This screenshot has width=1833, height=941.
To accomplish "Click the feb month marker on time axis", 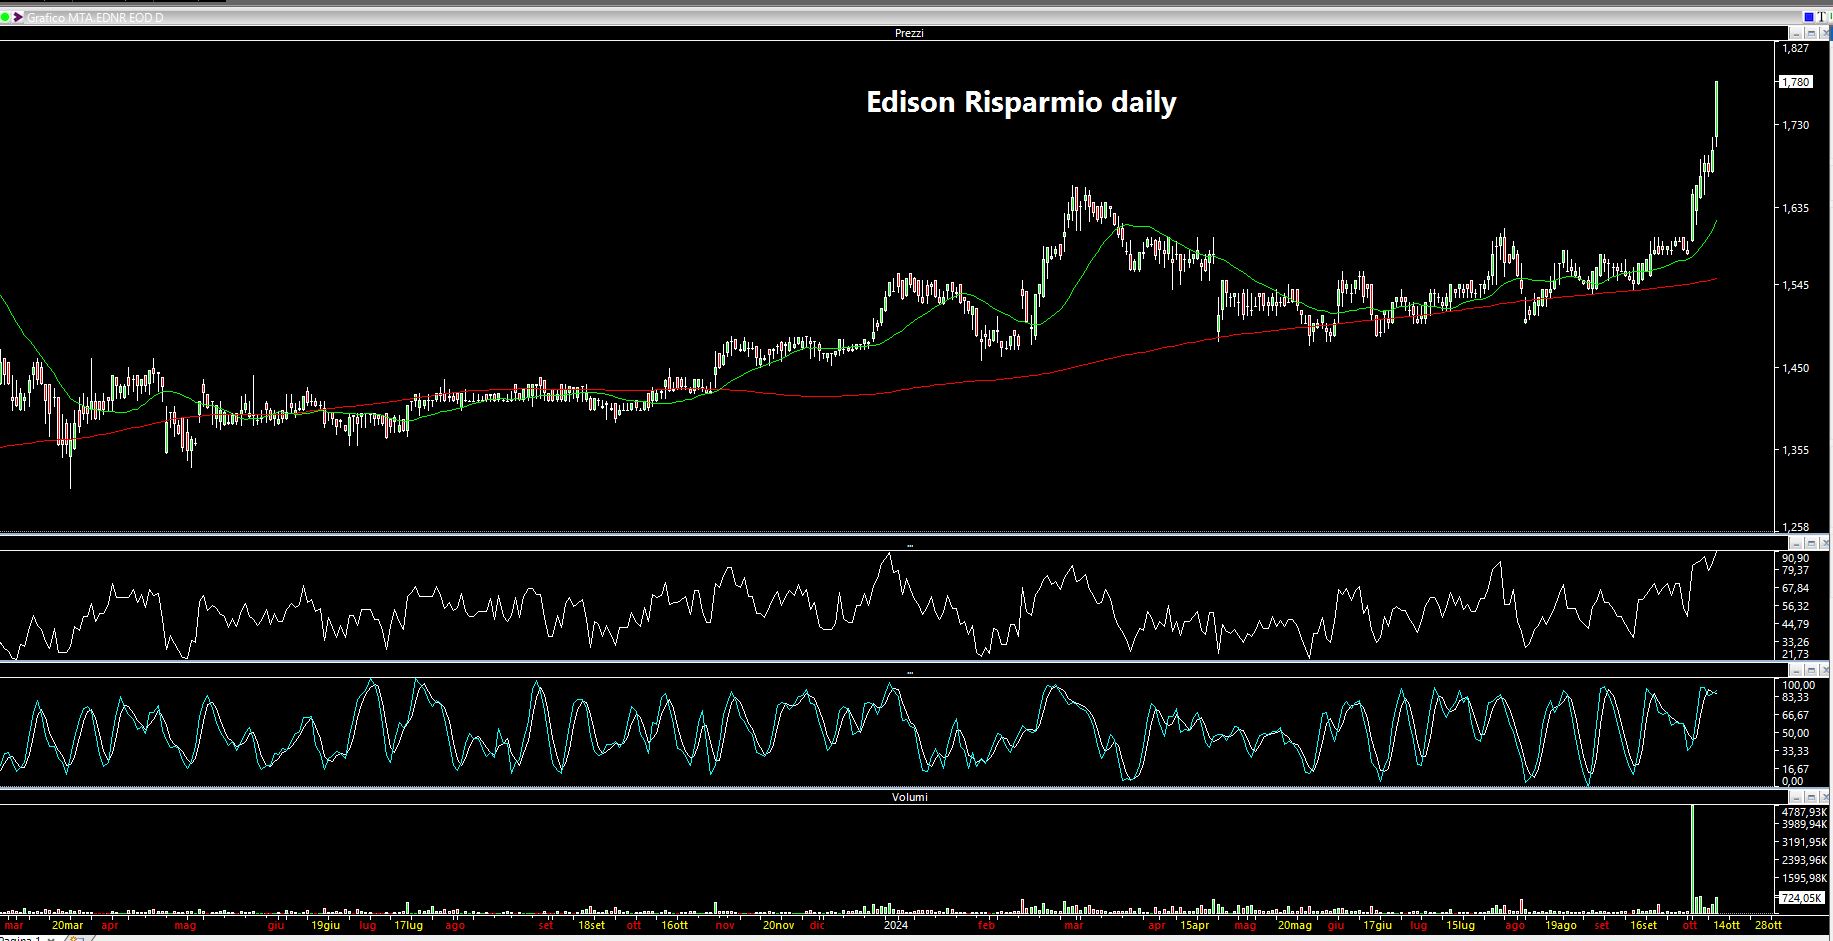I will [x=986, y=925].
